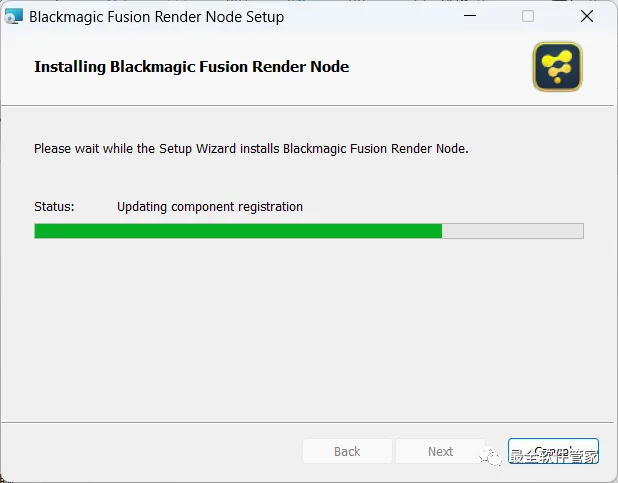The image size is (618, 483).
Task: Click the white header banner beside the logo
Action: point(434,67)
